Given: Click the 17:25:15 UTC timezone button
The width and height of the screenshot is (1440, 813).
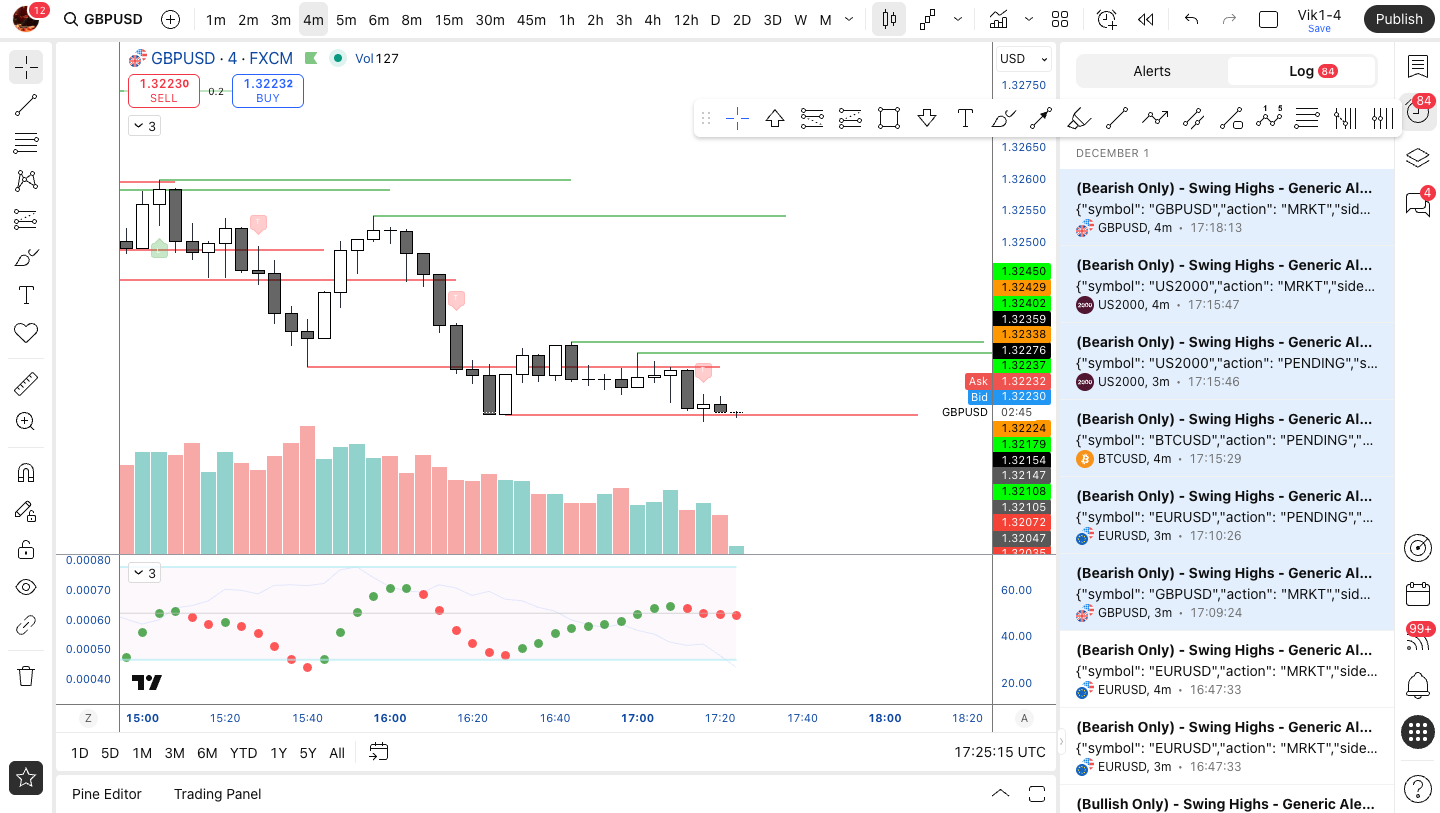Looking at the screenshot, I should click(x=1000, y=752).
